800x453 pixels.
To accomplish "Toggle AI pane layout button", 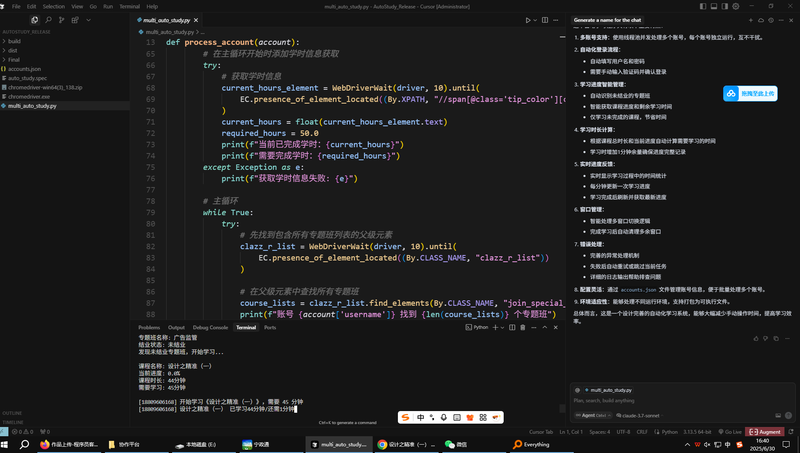I will 724,6.
